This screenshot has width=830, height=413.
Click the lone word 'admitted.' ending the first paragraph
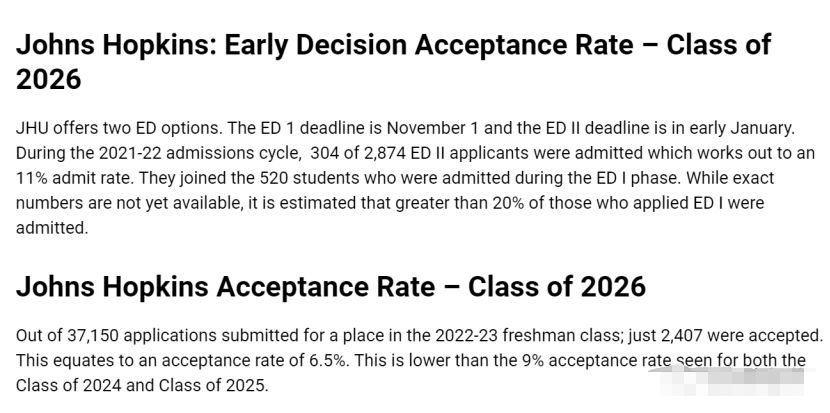click(x=52, y=227)
